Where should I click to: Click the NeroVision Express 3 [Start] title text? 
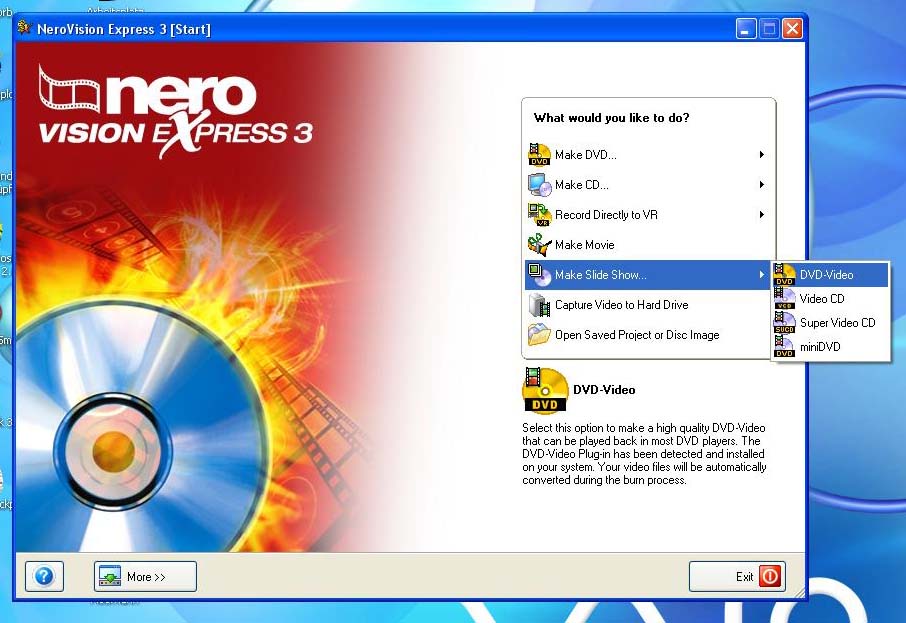pyautogui.click(x=124, y=29)
